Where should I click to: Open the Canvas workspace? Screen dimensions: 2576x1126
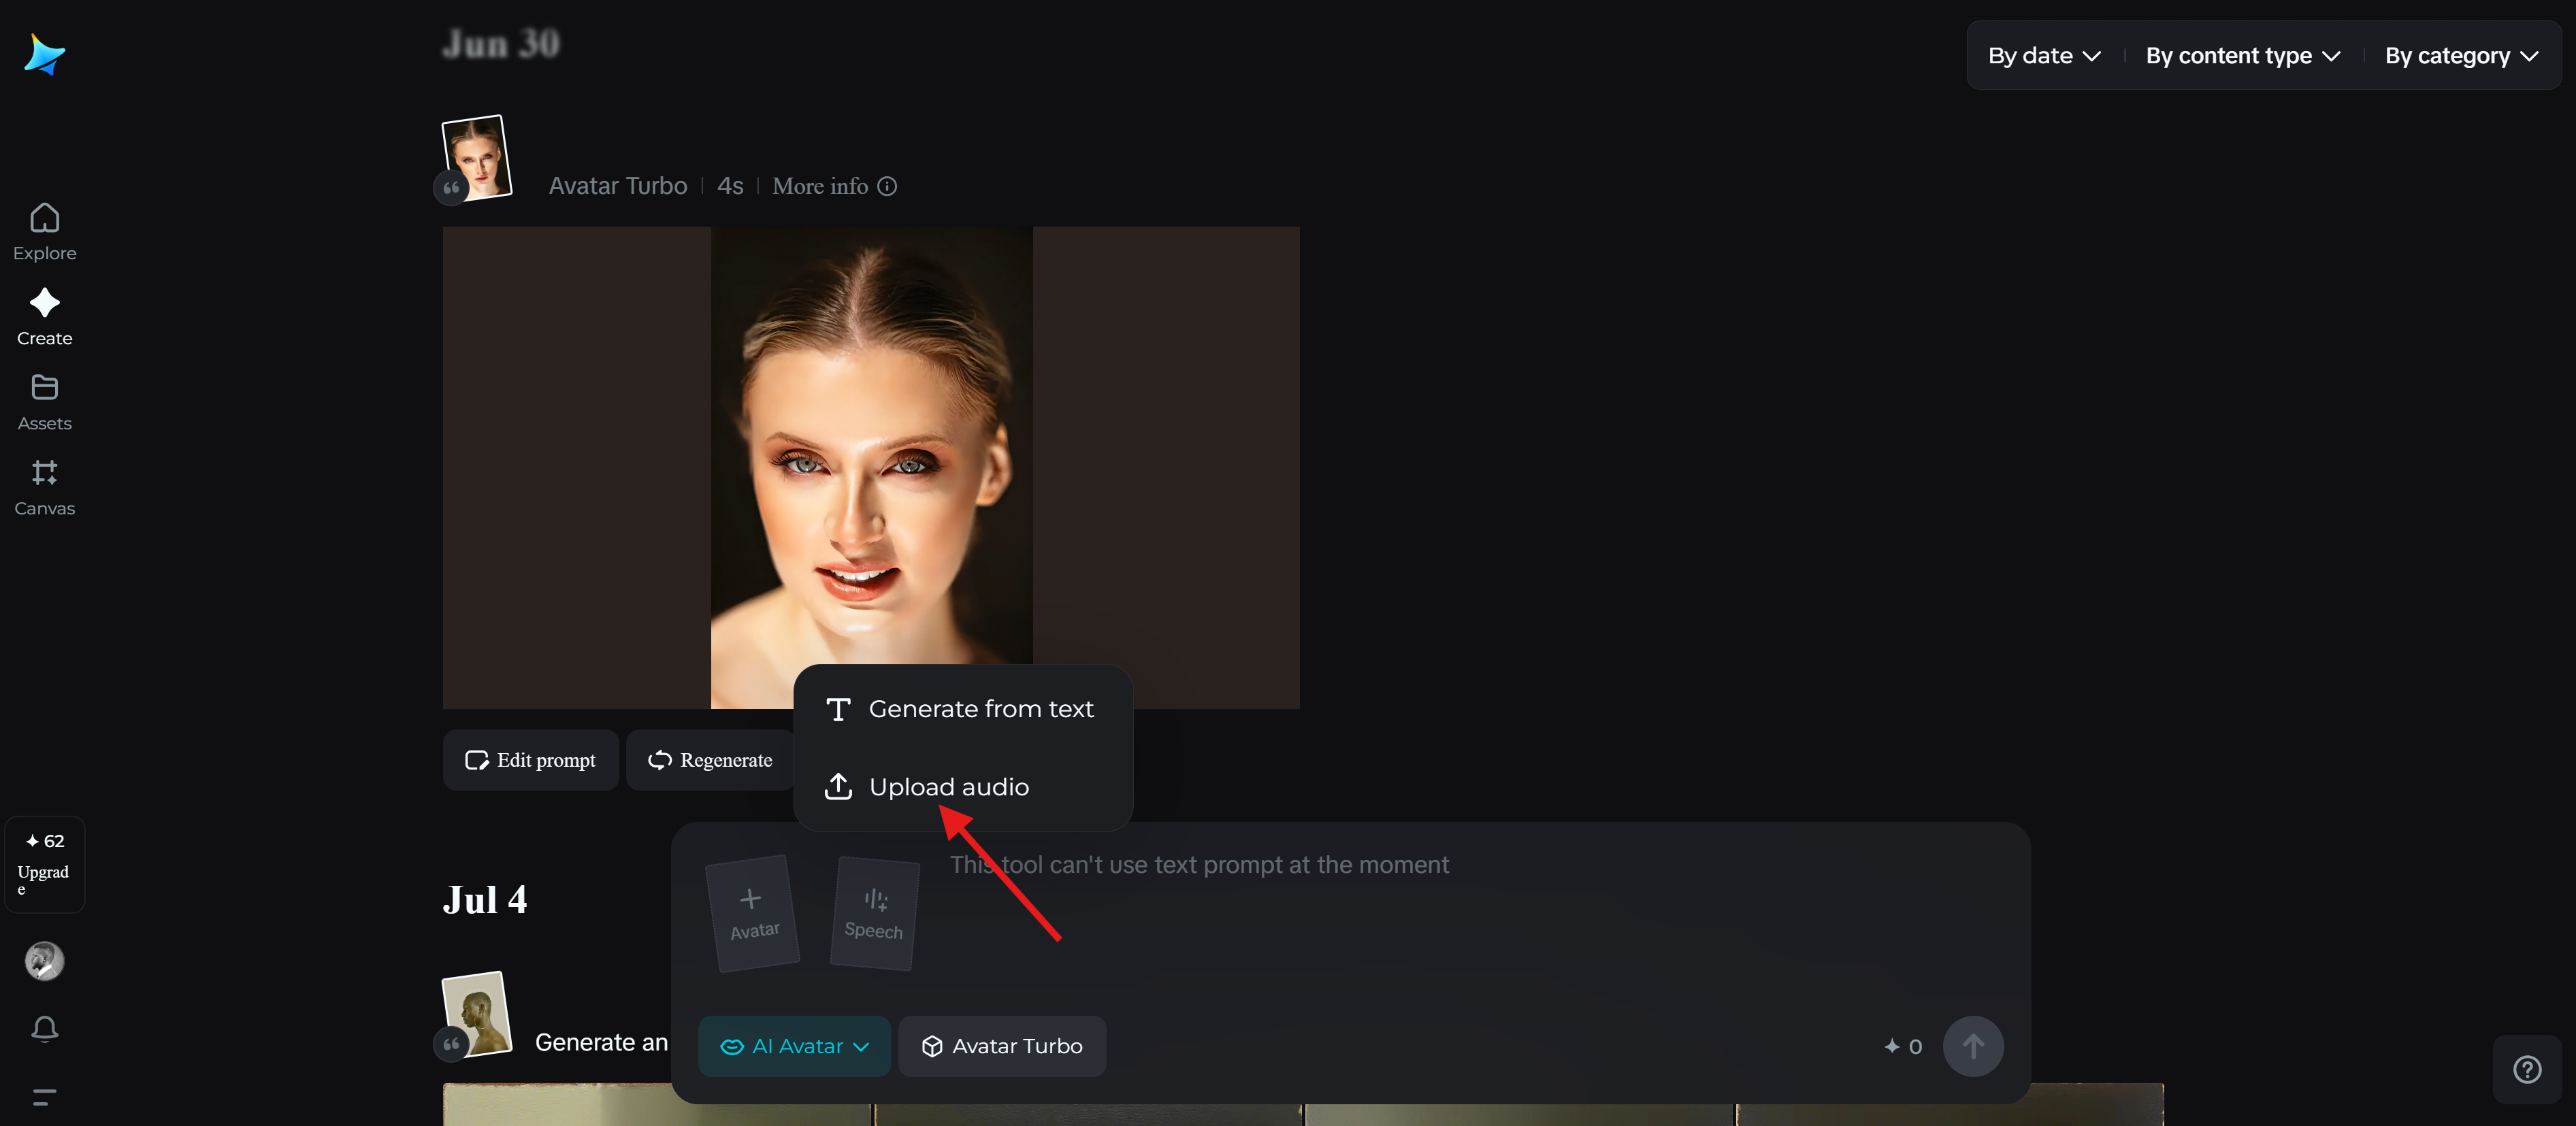click(44, 486)
